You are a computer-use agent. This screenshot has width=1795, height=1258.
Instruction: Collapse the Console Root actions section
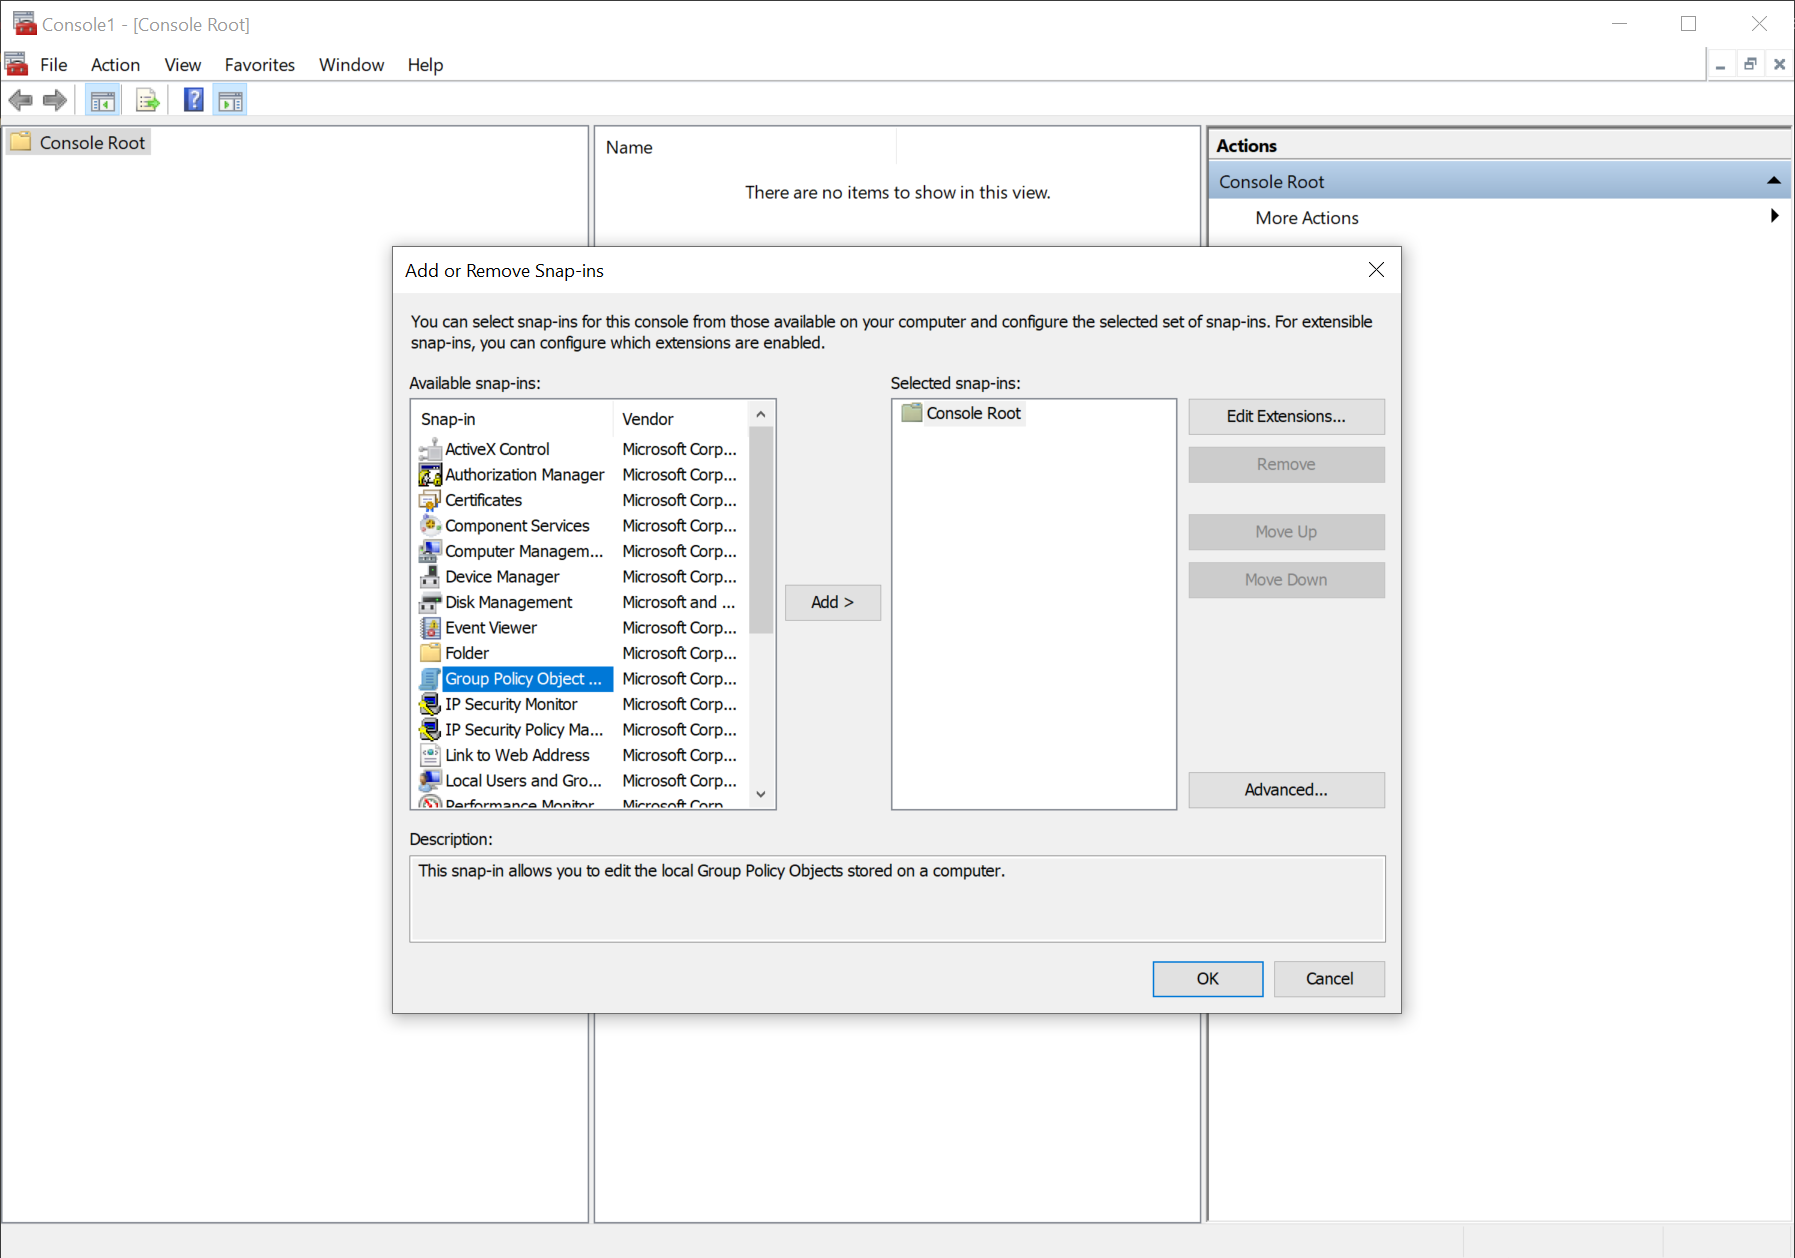(x=1774, y=181)
